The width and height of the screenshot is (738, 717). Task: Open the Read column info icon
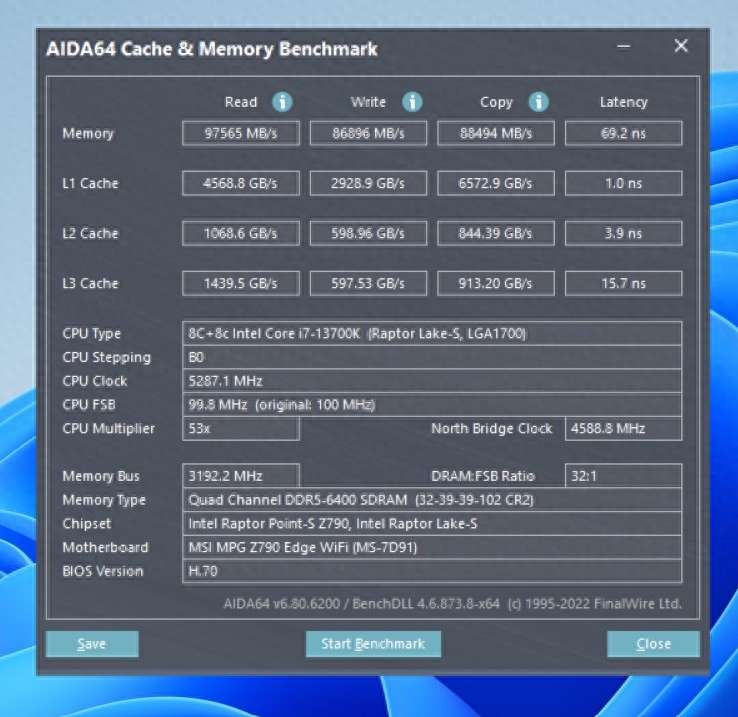pyautogui.click(x=282, y=102)
